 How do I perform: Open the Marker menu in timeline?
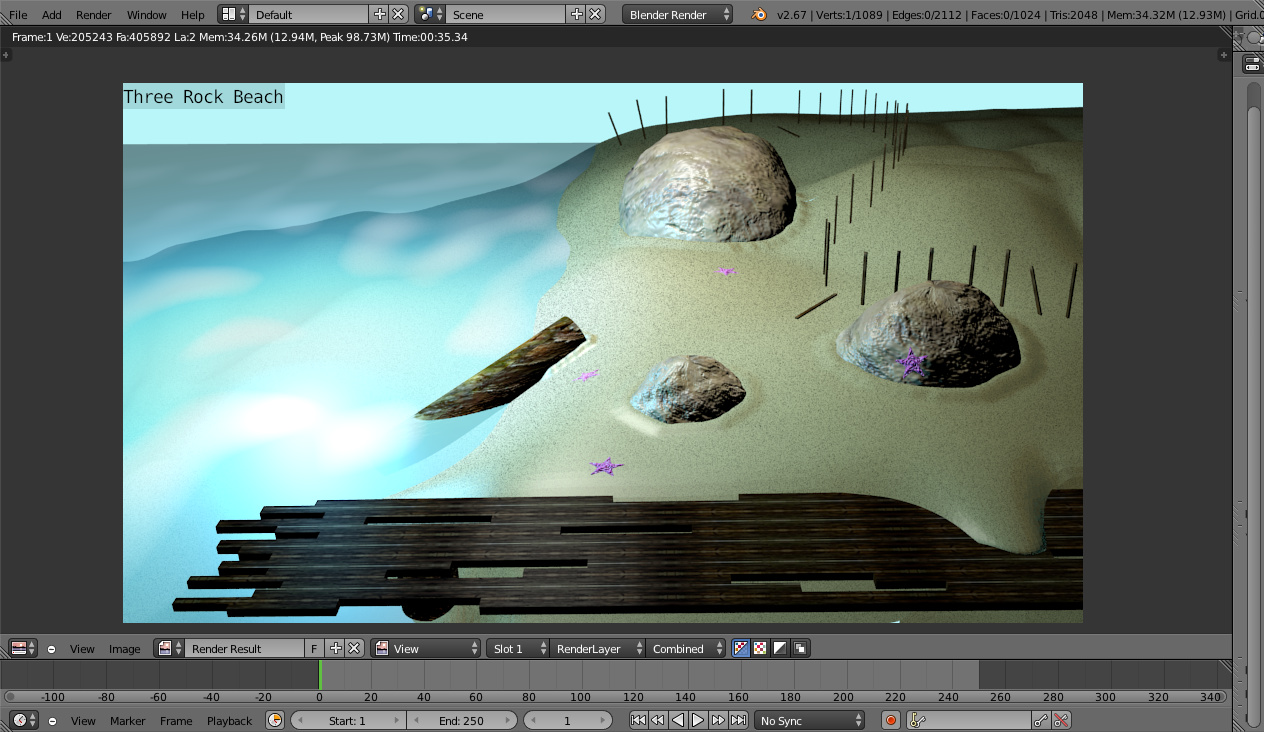point(128,721)
